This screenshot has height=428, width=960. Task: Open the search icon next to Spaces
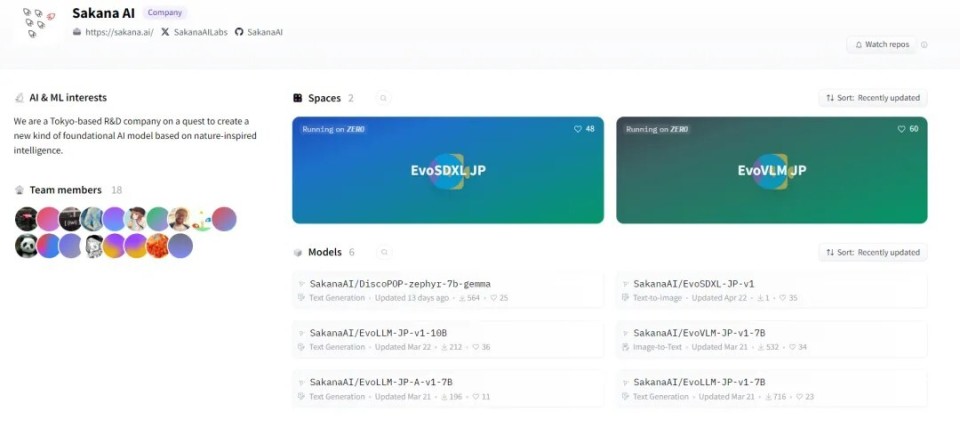[383, 98]
